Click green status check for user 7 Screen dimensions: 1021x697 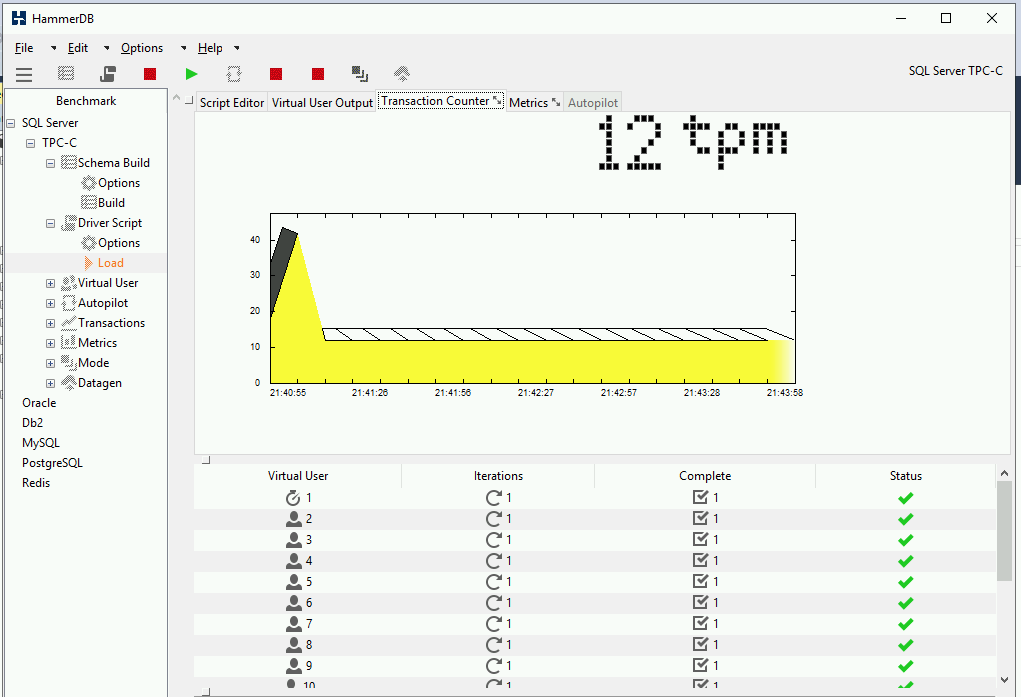pos(905,624)
